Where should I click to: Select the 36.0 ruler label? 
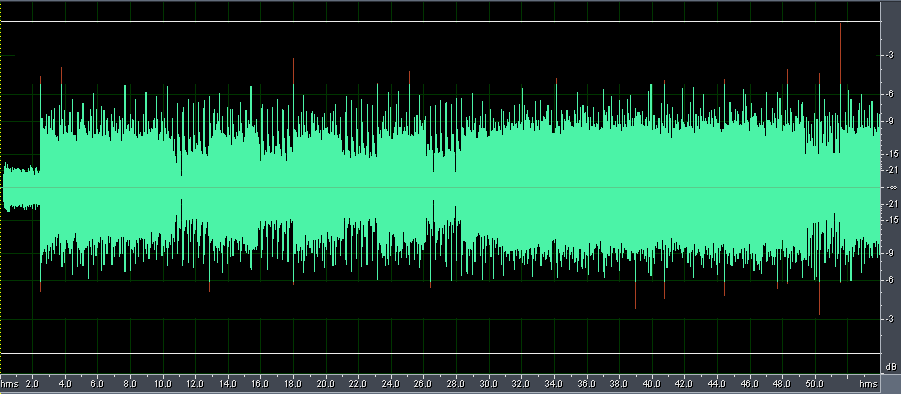[x=587, y=383]
